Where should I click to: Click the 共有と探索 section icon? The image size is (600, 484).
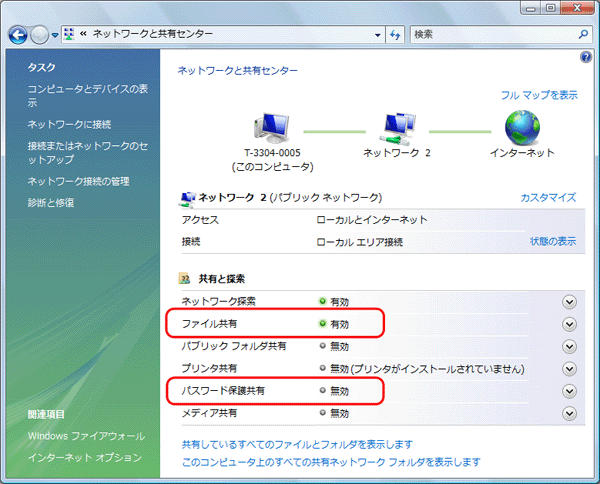click(183, 279)
